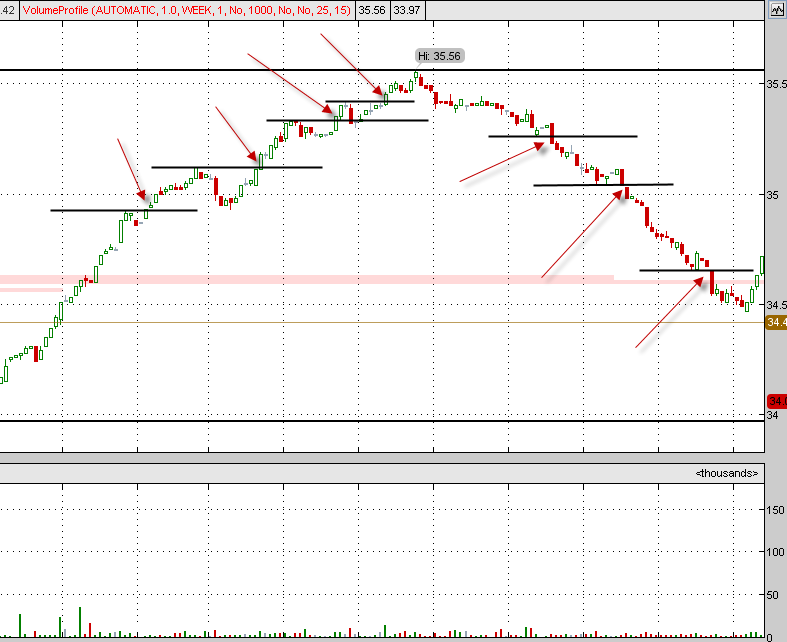The height and width of the screenshot is (642, 787).
Task: Click the 150 volume axis label
Action: coord(775,510)
